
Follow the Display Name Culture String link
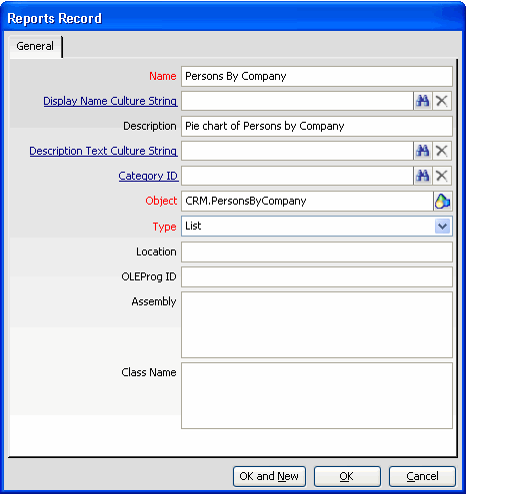point(110,101)
